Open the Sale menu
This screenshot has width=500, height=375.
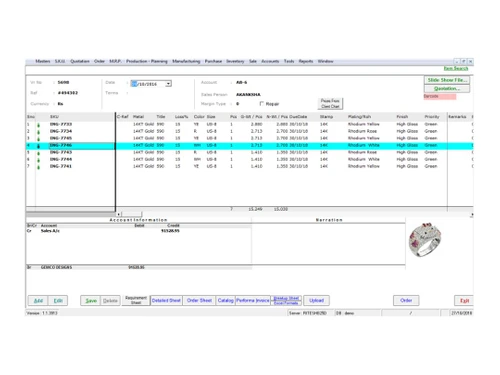(x=253, y=61)
